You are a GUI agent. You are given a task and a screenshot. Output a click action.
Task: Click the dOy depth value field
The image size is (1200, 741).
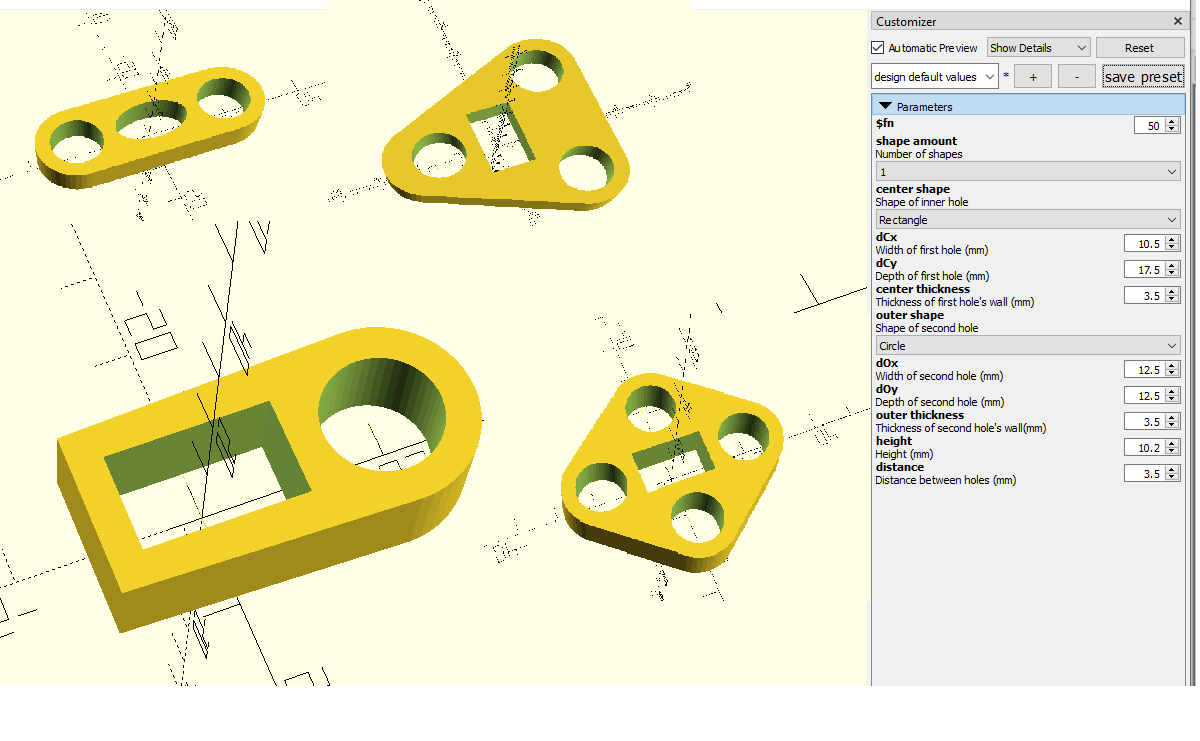1144,396
